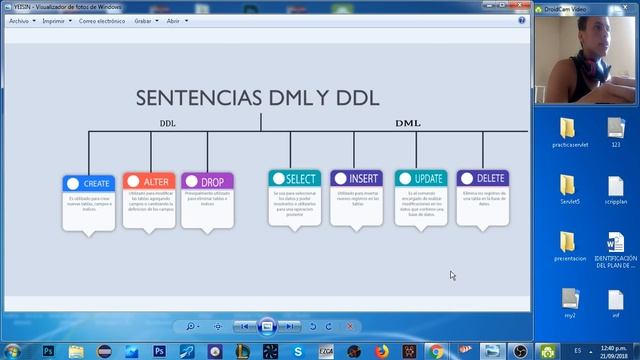Click the ES language indicator

pyautogui.click(x=578, y=351)
